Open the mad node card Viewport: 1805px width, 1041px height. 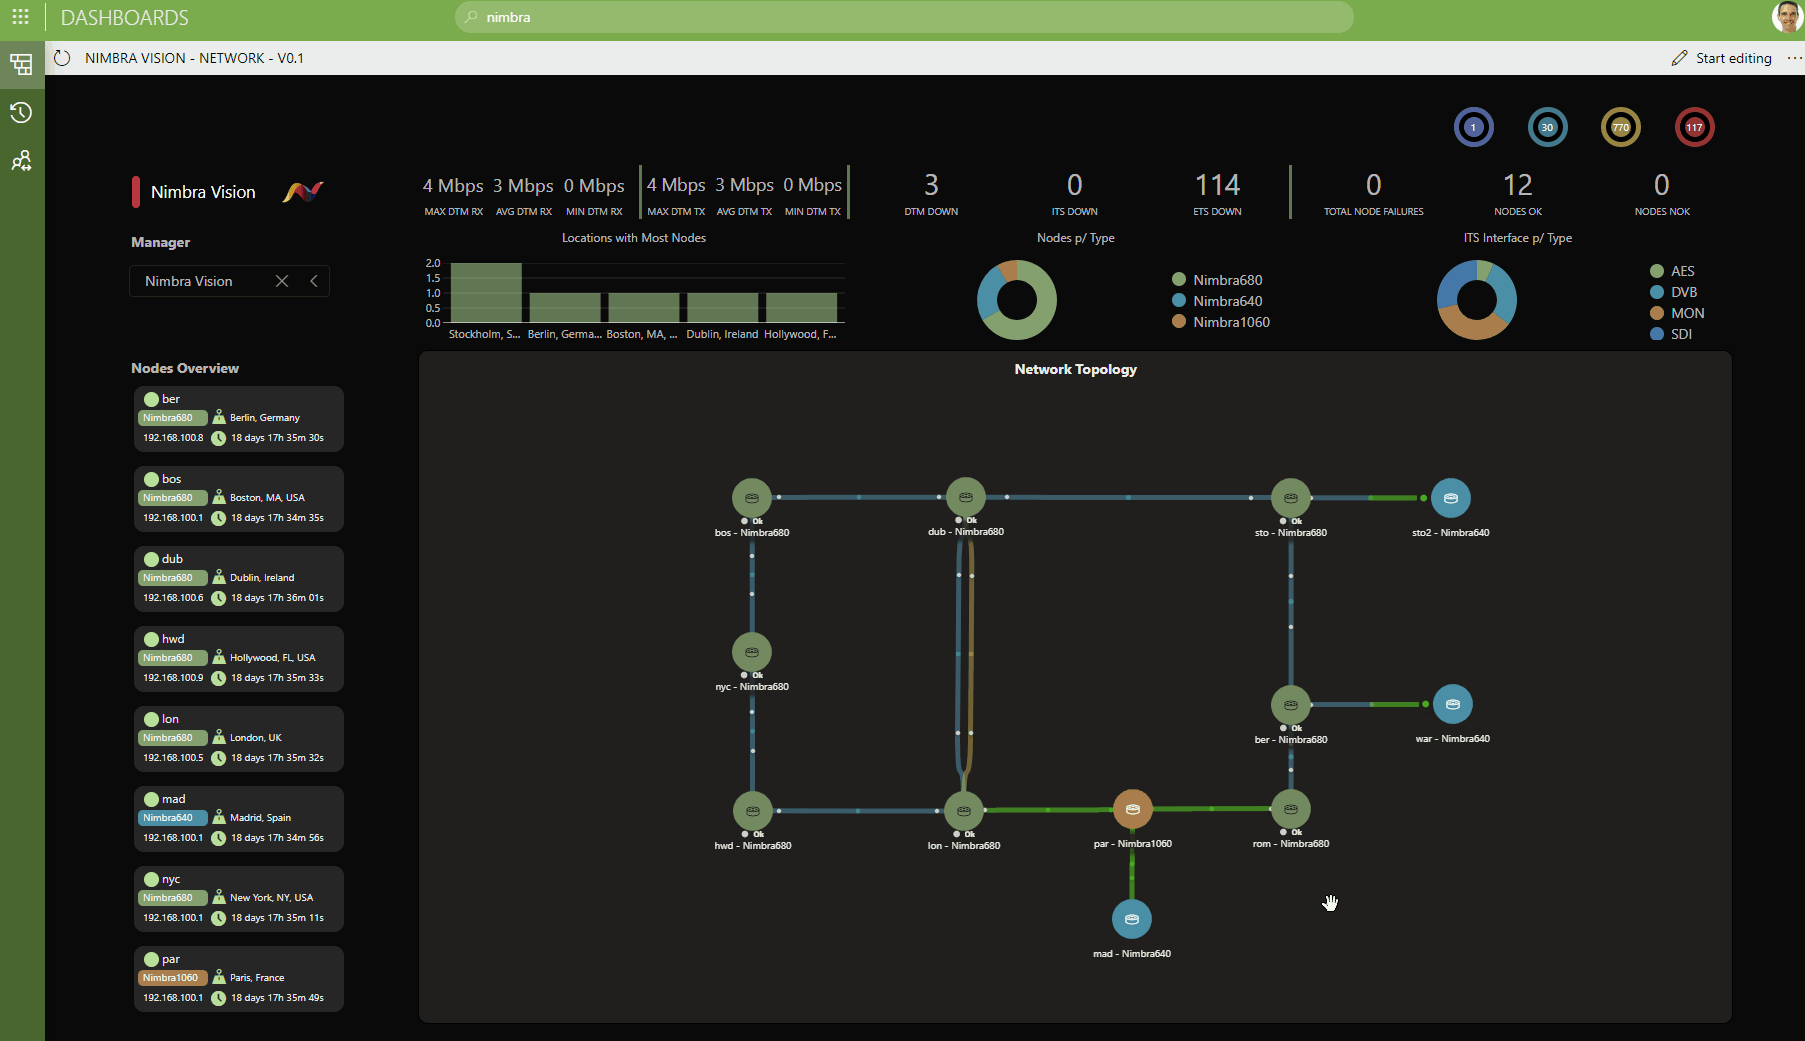pyautogui.click(x=239, y=819)
